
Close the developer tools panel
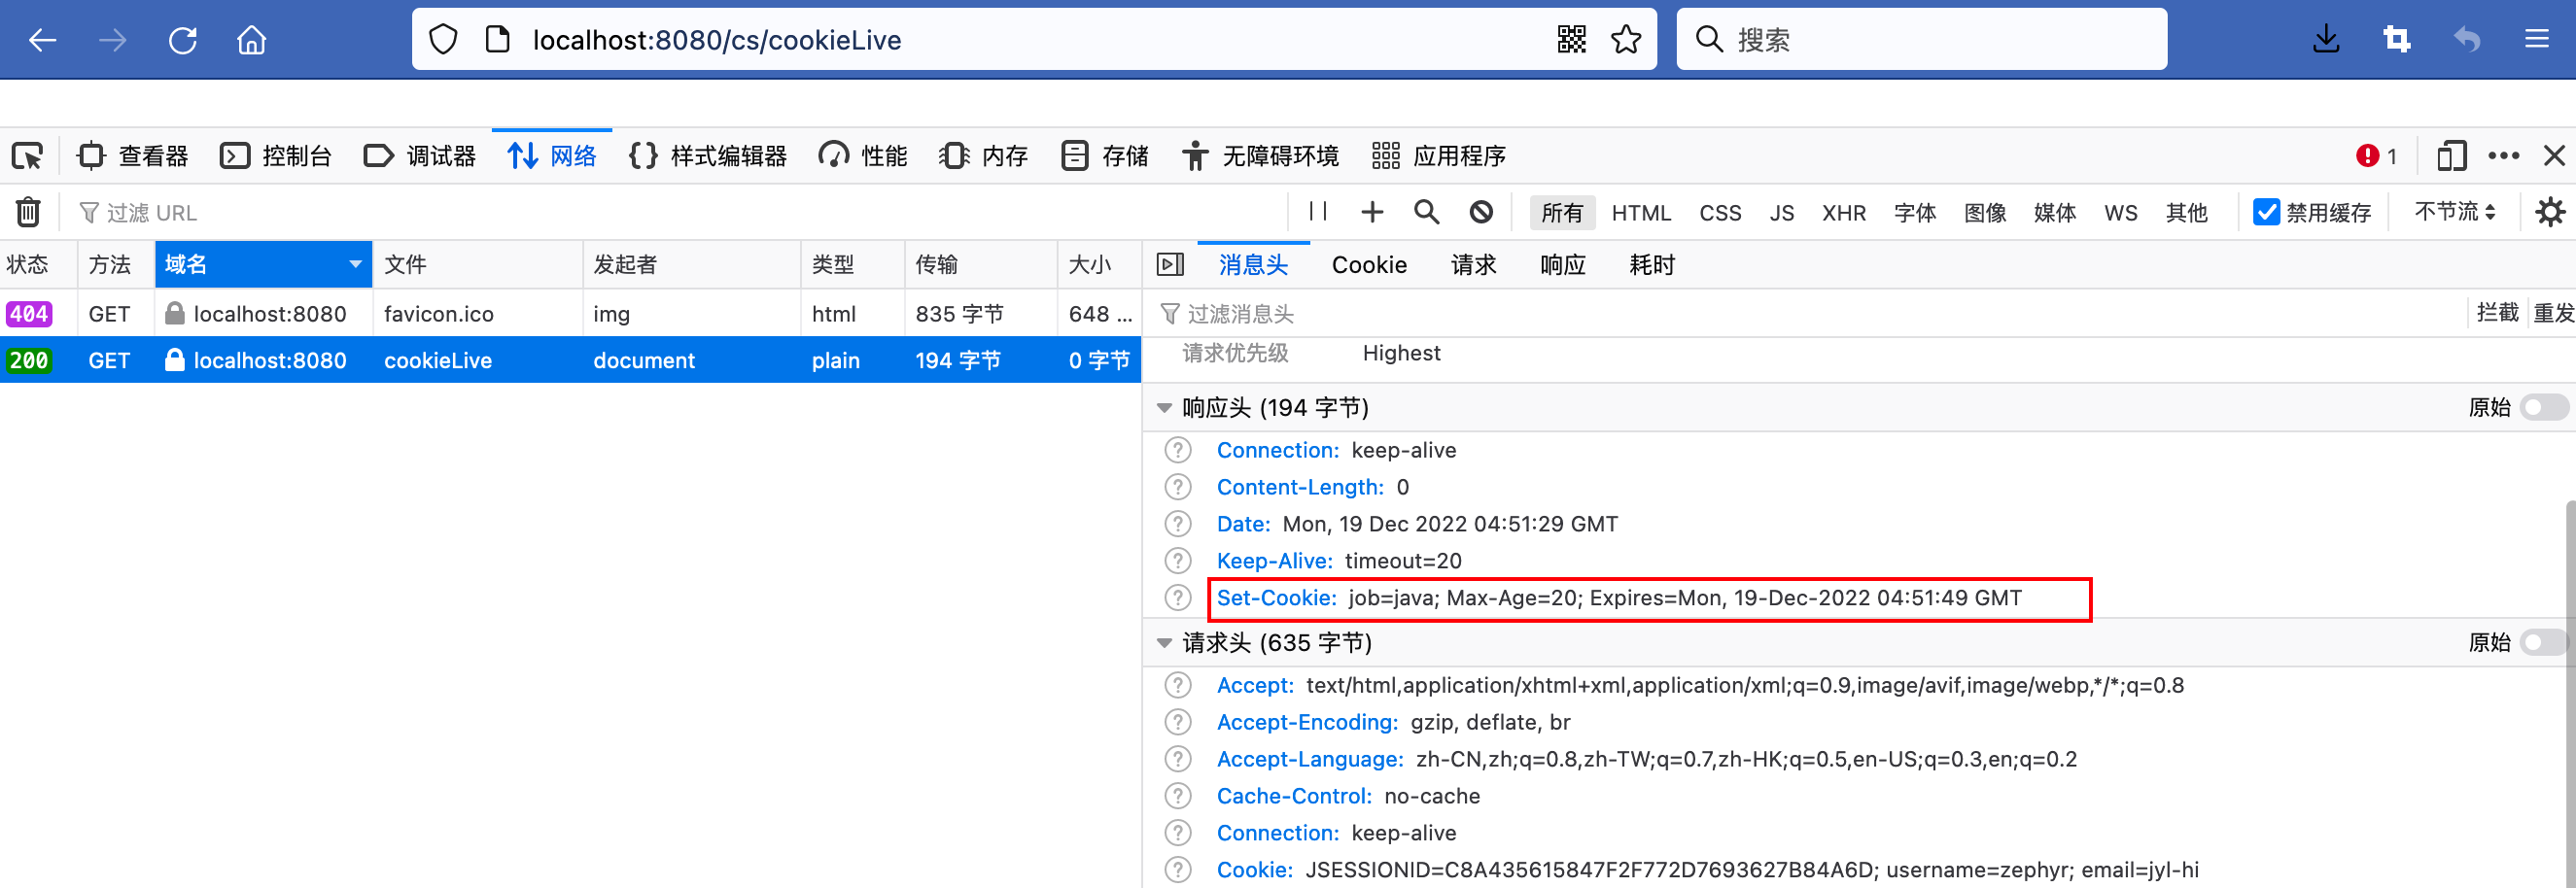2554,156
